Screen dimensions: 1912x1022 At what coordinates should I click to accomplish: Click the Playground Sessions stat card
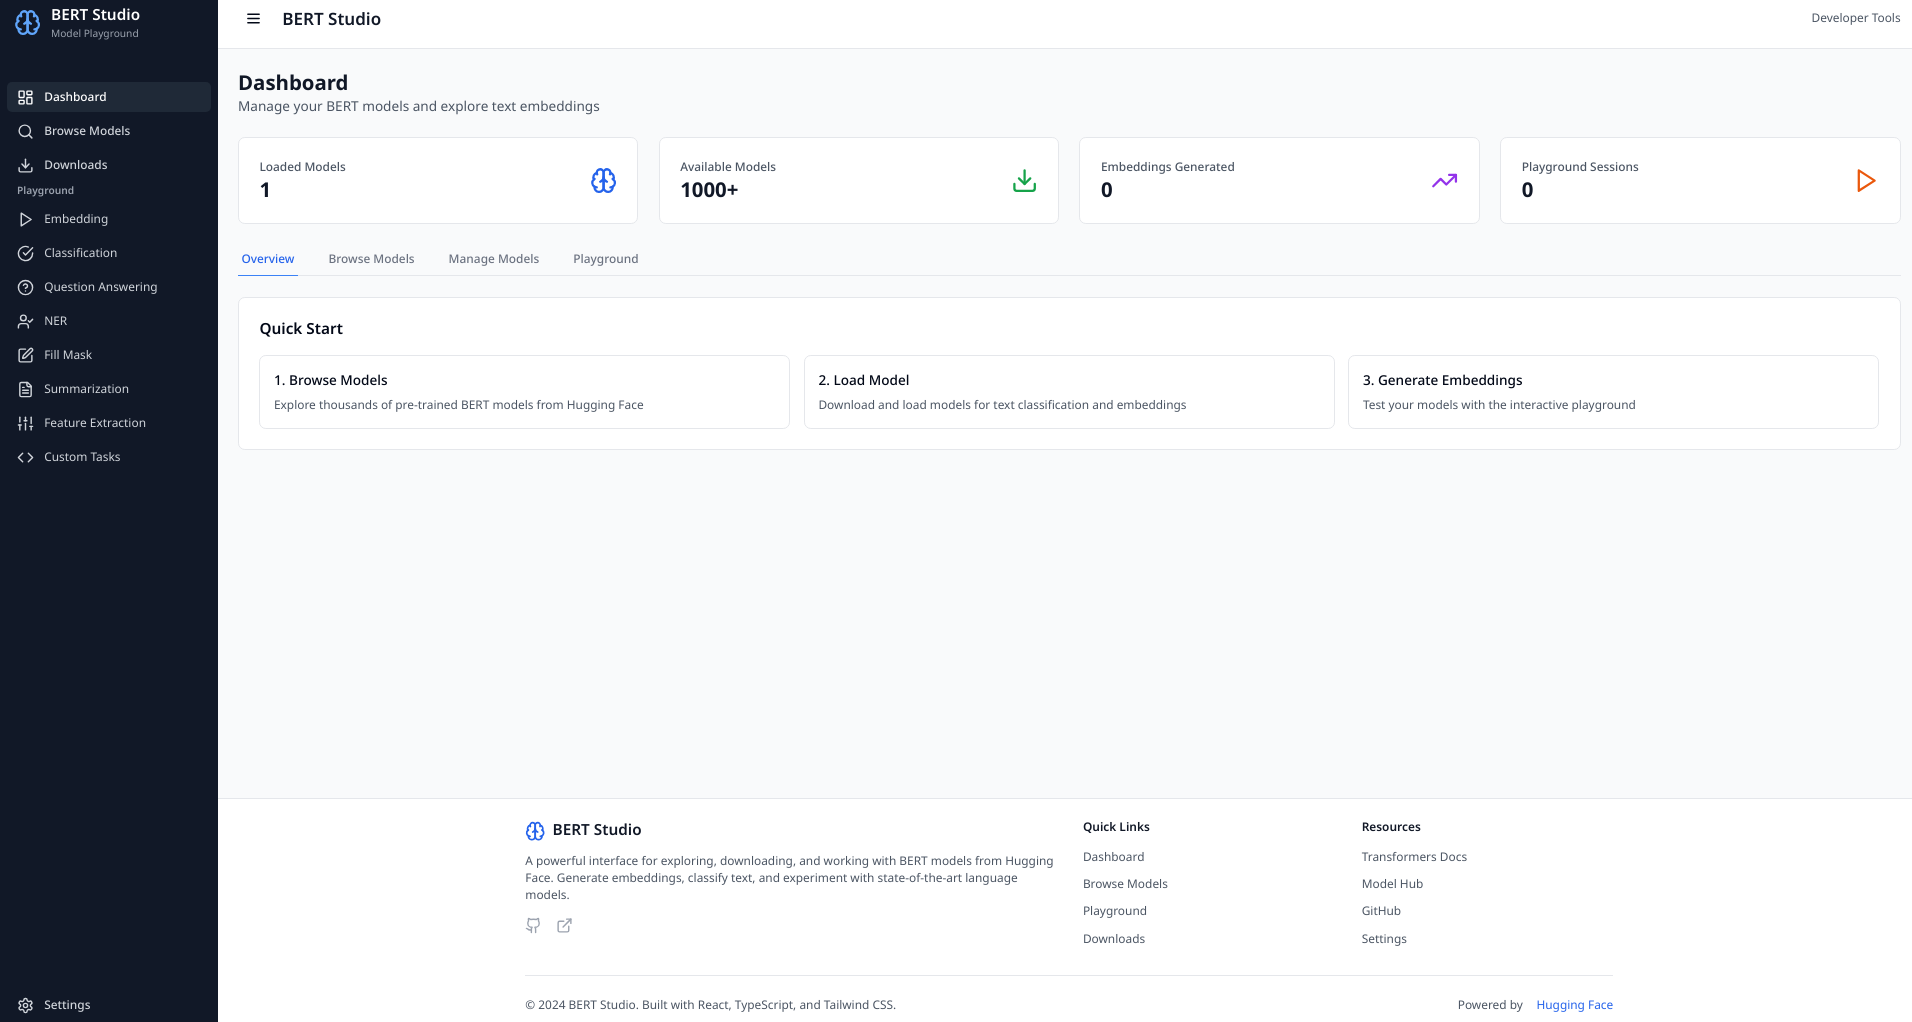1700,181
